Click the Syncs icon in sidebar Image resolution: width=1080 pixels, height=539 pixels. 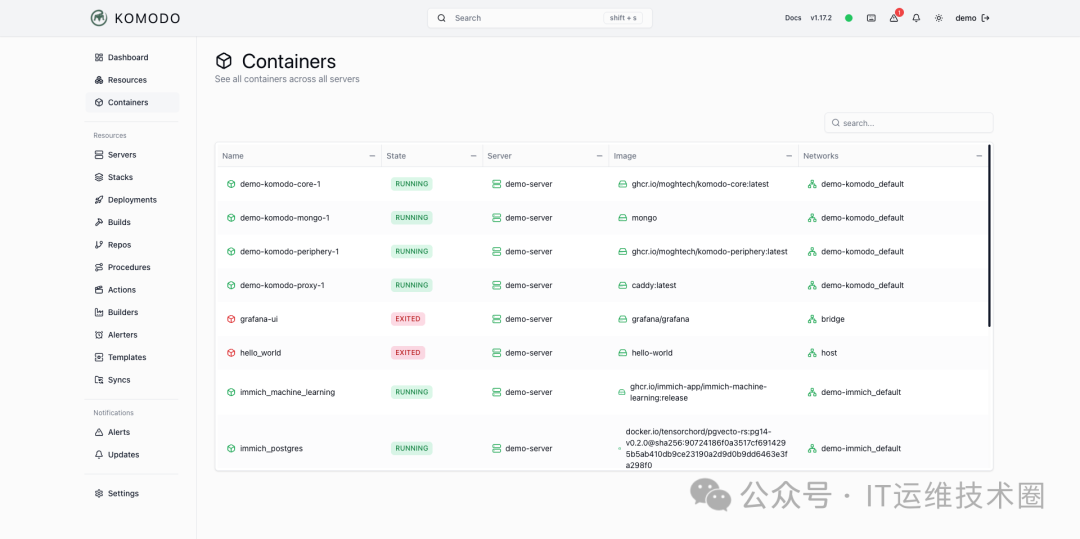click(x=99, y=380)
